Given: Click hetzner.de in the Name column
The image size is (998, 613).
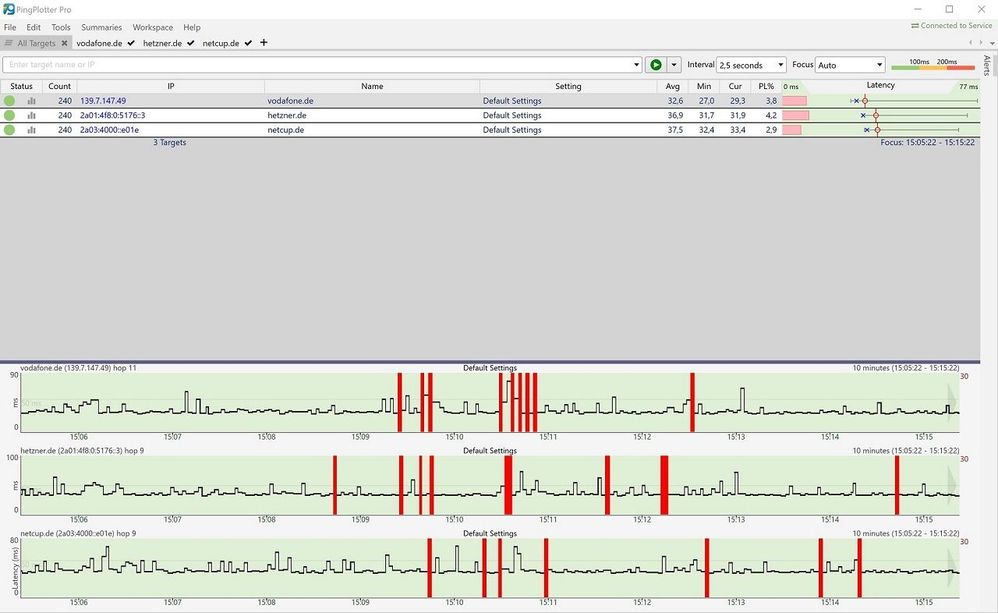Looking at the screenshot, I should click(287, 115).
